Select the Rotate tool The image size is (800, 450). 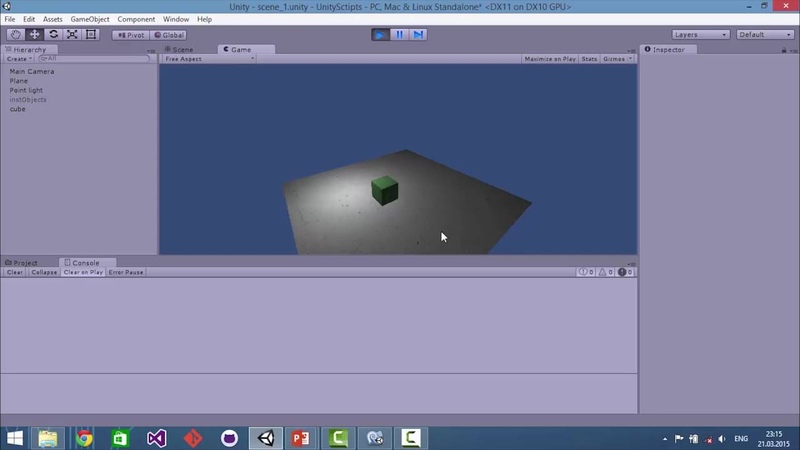(x=53, y=35)
